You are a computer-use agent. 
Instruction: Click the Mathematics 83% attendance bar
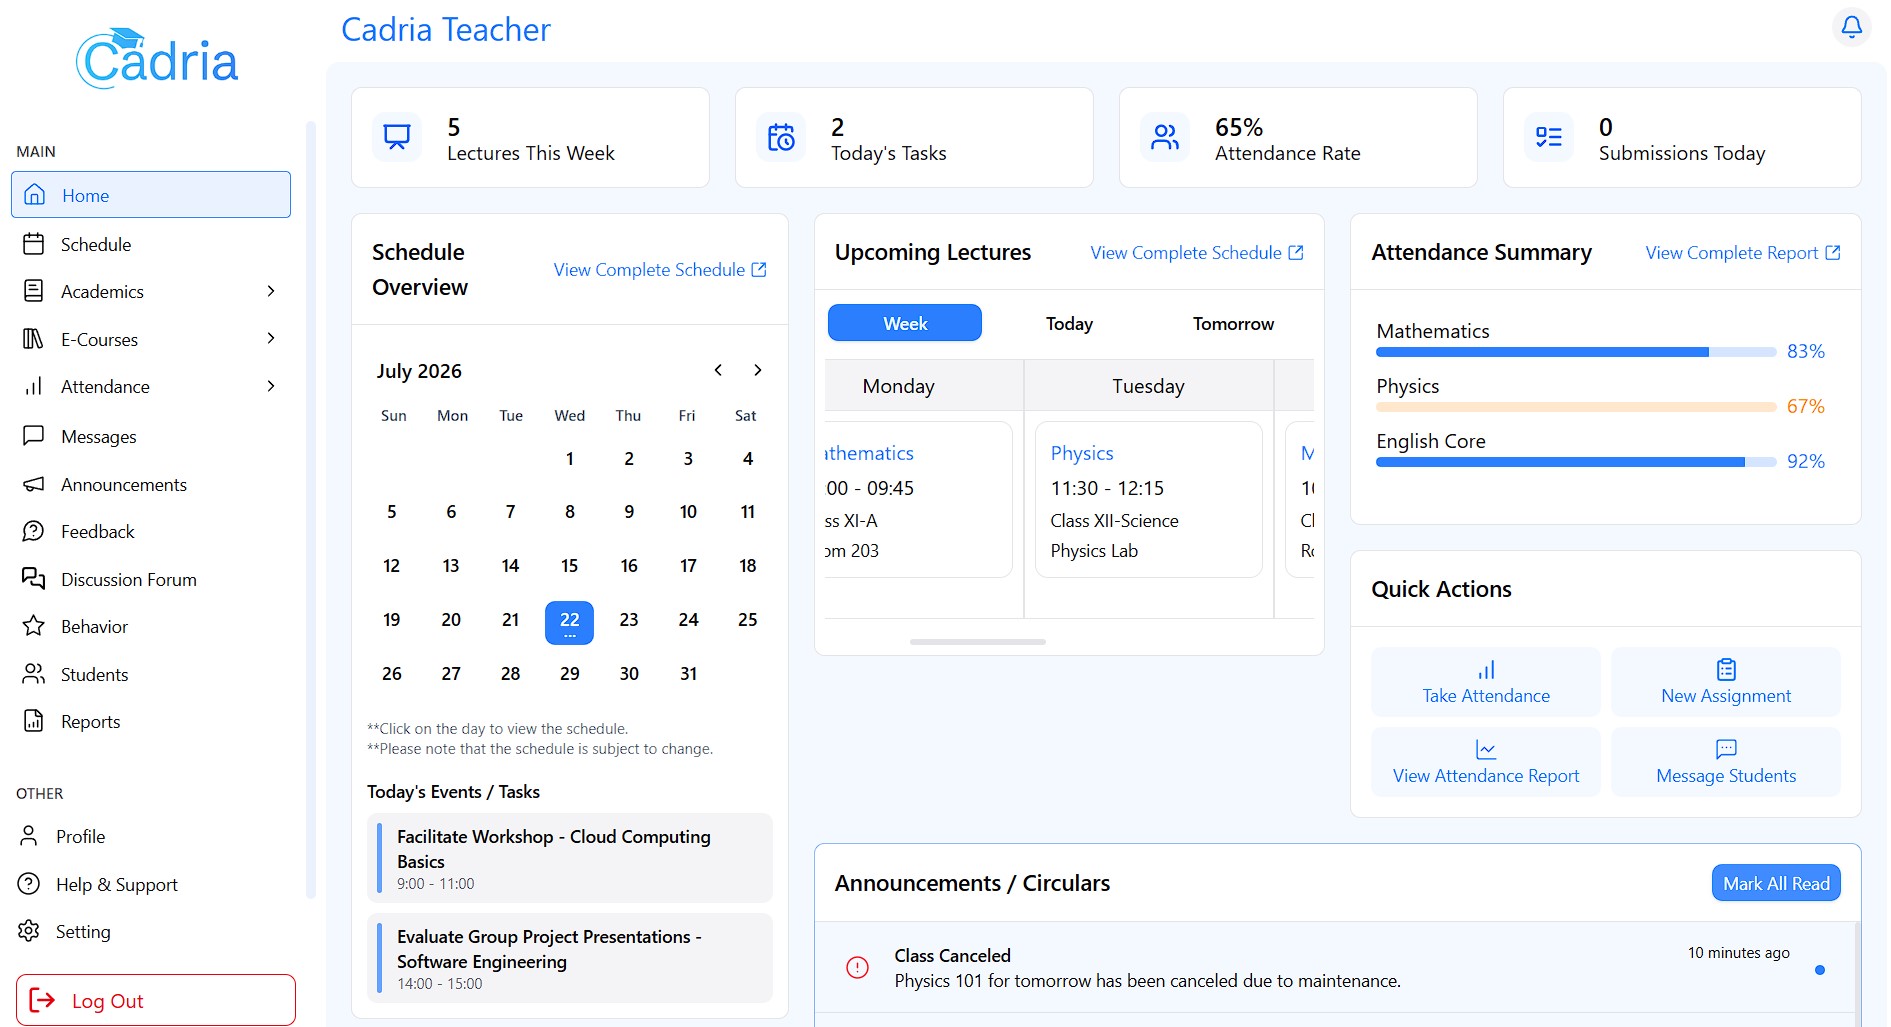point(1576,352)
